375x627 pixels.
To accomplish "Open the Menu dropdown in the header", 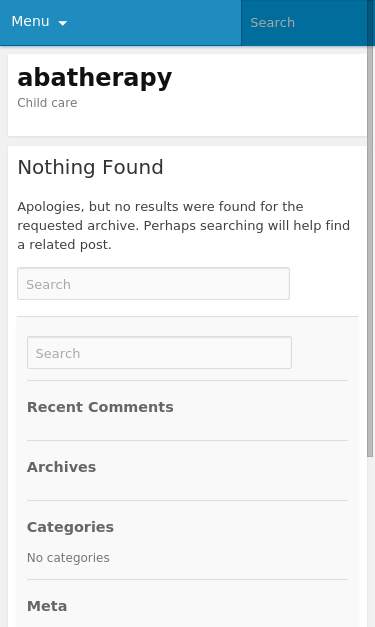I will pyautogui.click(x=39, y=22).
